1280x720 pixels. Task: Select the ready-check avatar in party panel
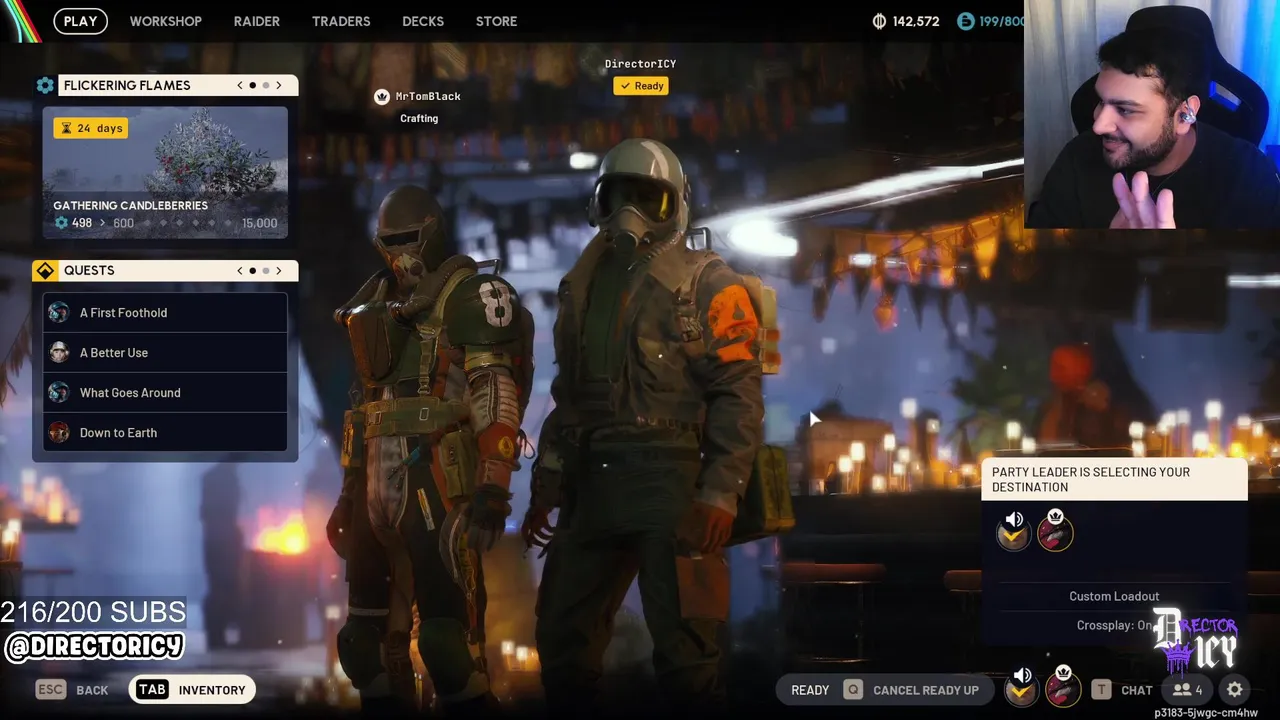click(x=1013, y=535)
